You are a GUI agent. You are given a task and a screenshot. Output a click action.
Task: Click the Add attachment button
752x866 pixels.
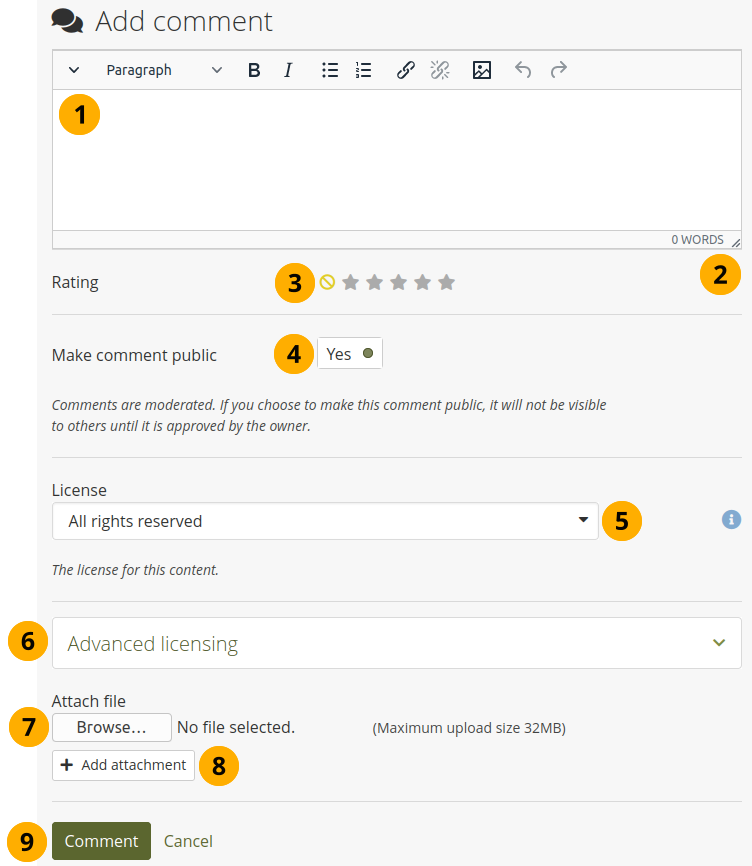(124, 765)
